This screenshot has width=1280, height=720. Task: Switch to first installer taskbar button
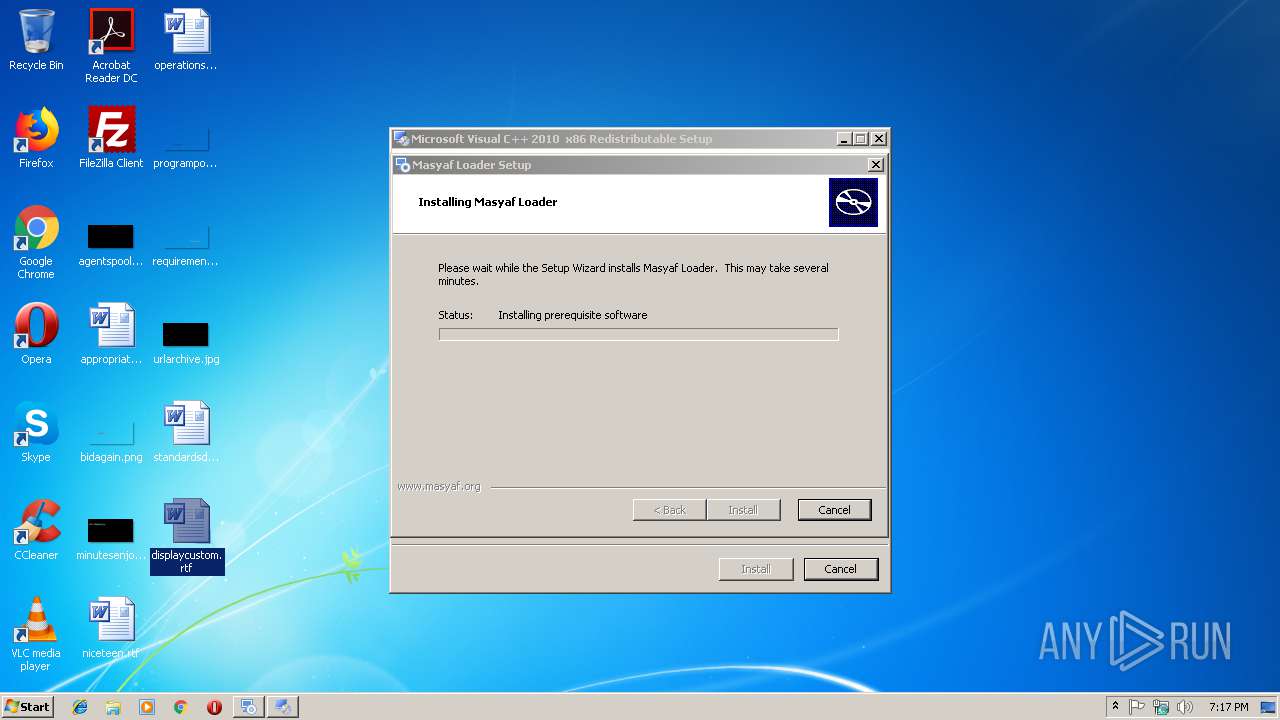[x=249, y=707]
